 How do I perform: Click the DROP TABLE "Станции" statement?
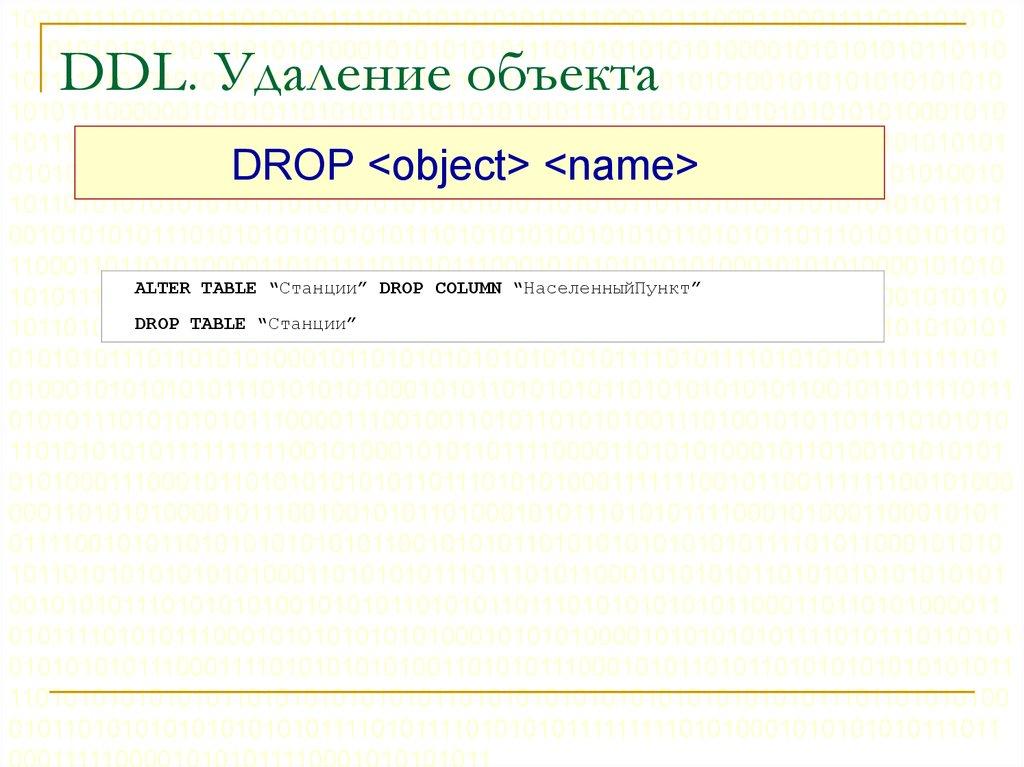click(247, 323)
